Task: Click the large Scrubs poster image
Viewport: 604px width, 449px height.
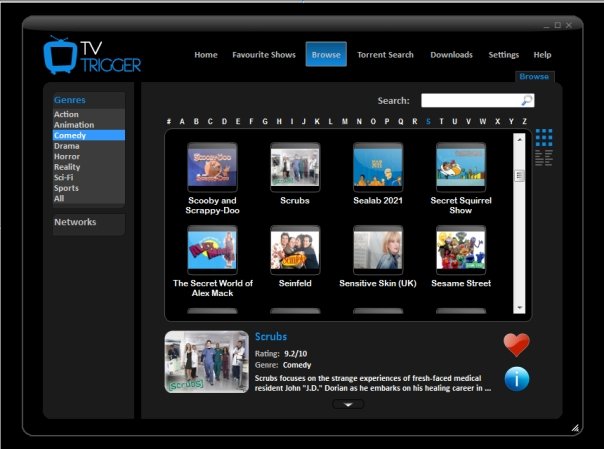Action: click(206, 362)
